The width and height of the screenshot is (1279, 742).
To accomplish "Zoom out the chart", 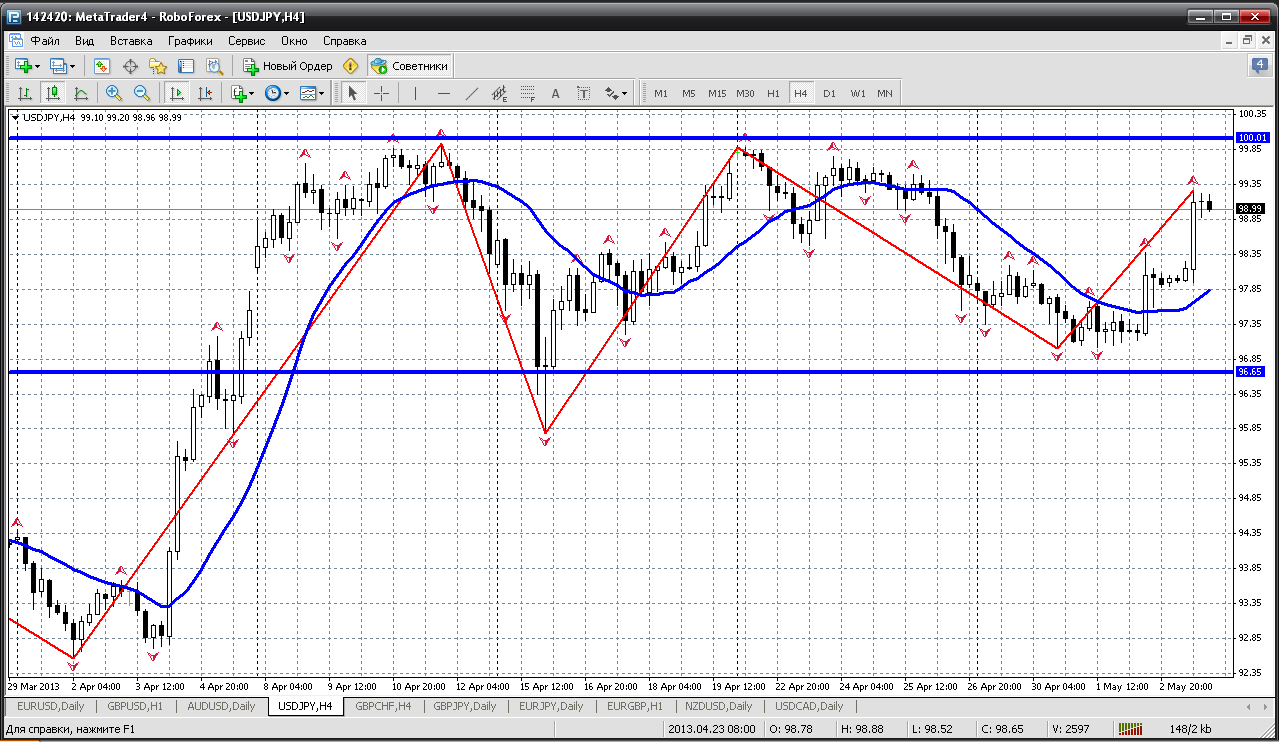I will pyautogui.click(x=142, y=93).
